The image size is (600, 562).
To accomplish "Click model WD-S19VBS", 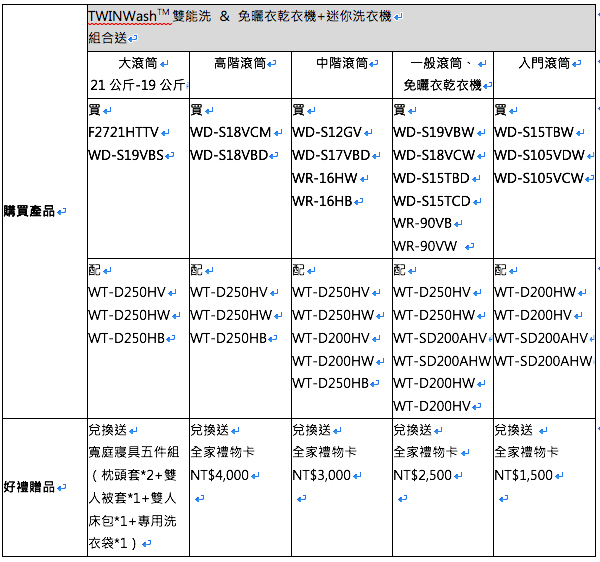I will [x=126, y=155].
